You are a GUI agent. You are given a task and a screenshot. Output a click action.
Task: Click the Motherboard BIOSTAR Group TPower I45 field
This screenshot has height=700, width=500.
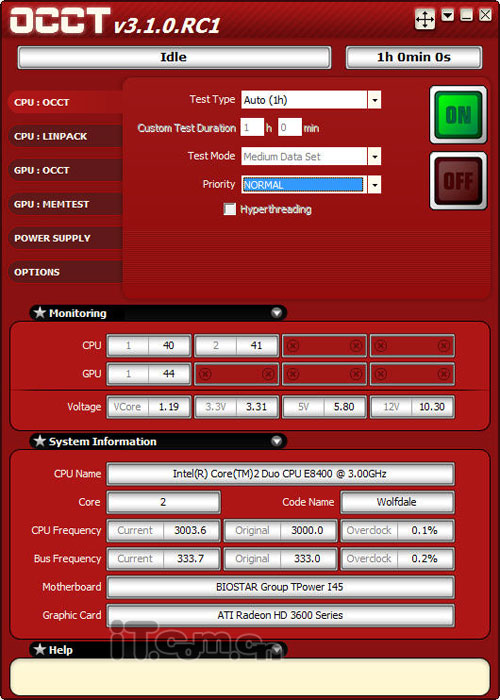click(280, 587)
